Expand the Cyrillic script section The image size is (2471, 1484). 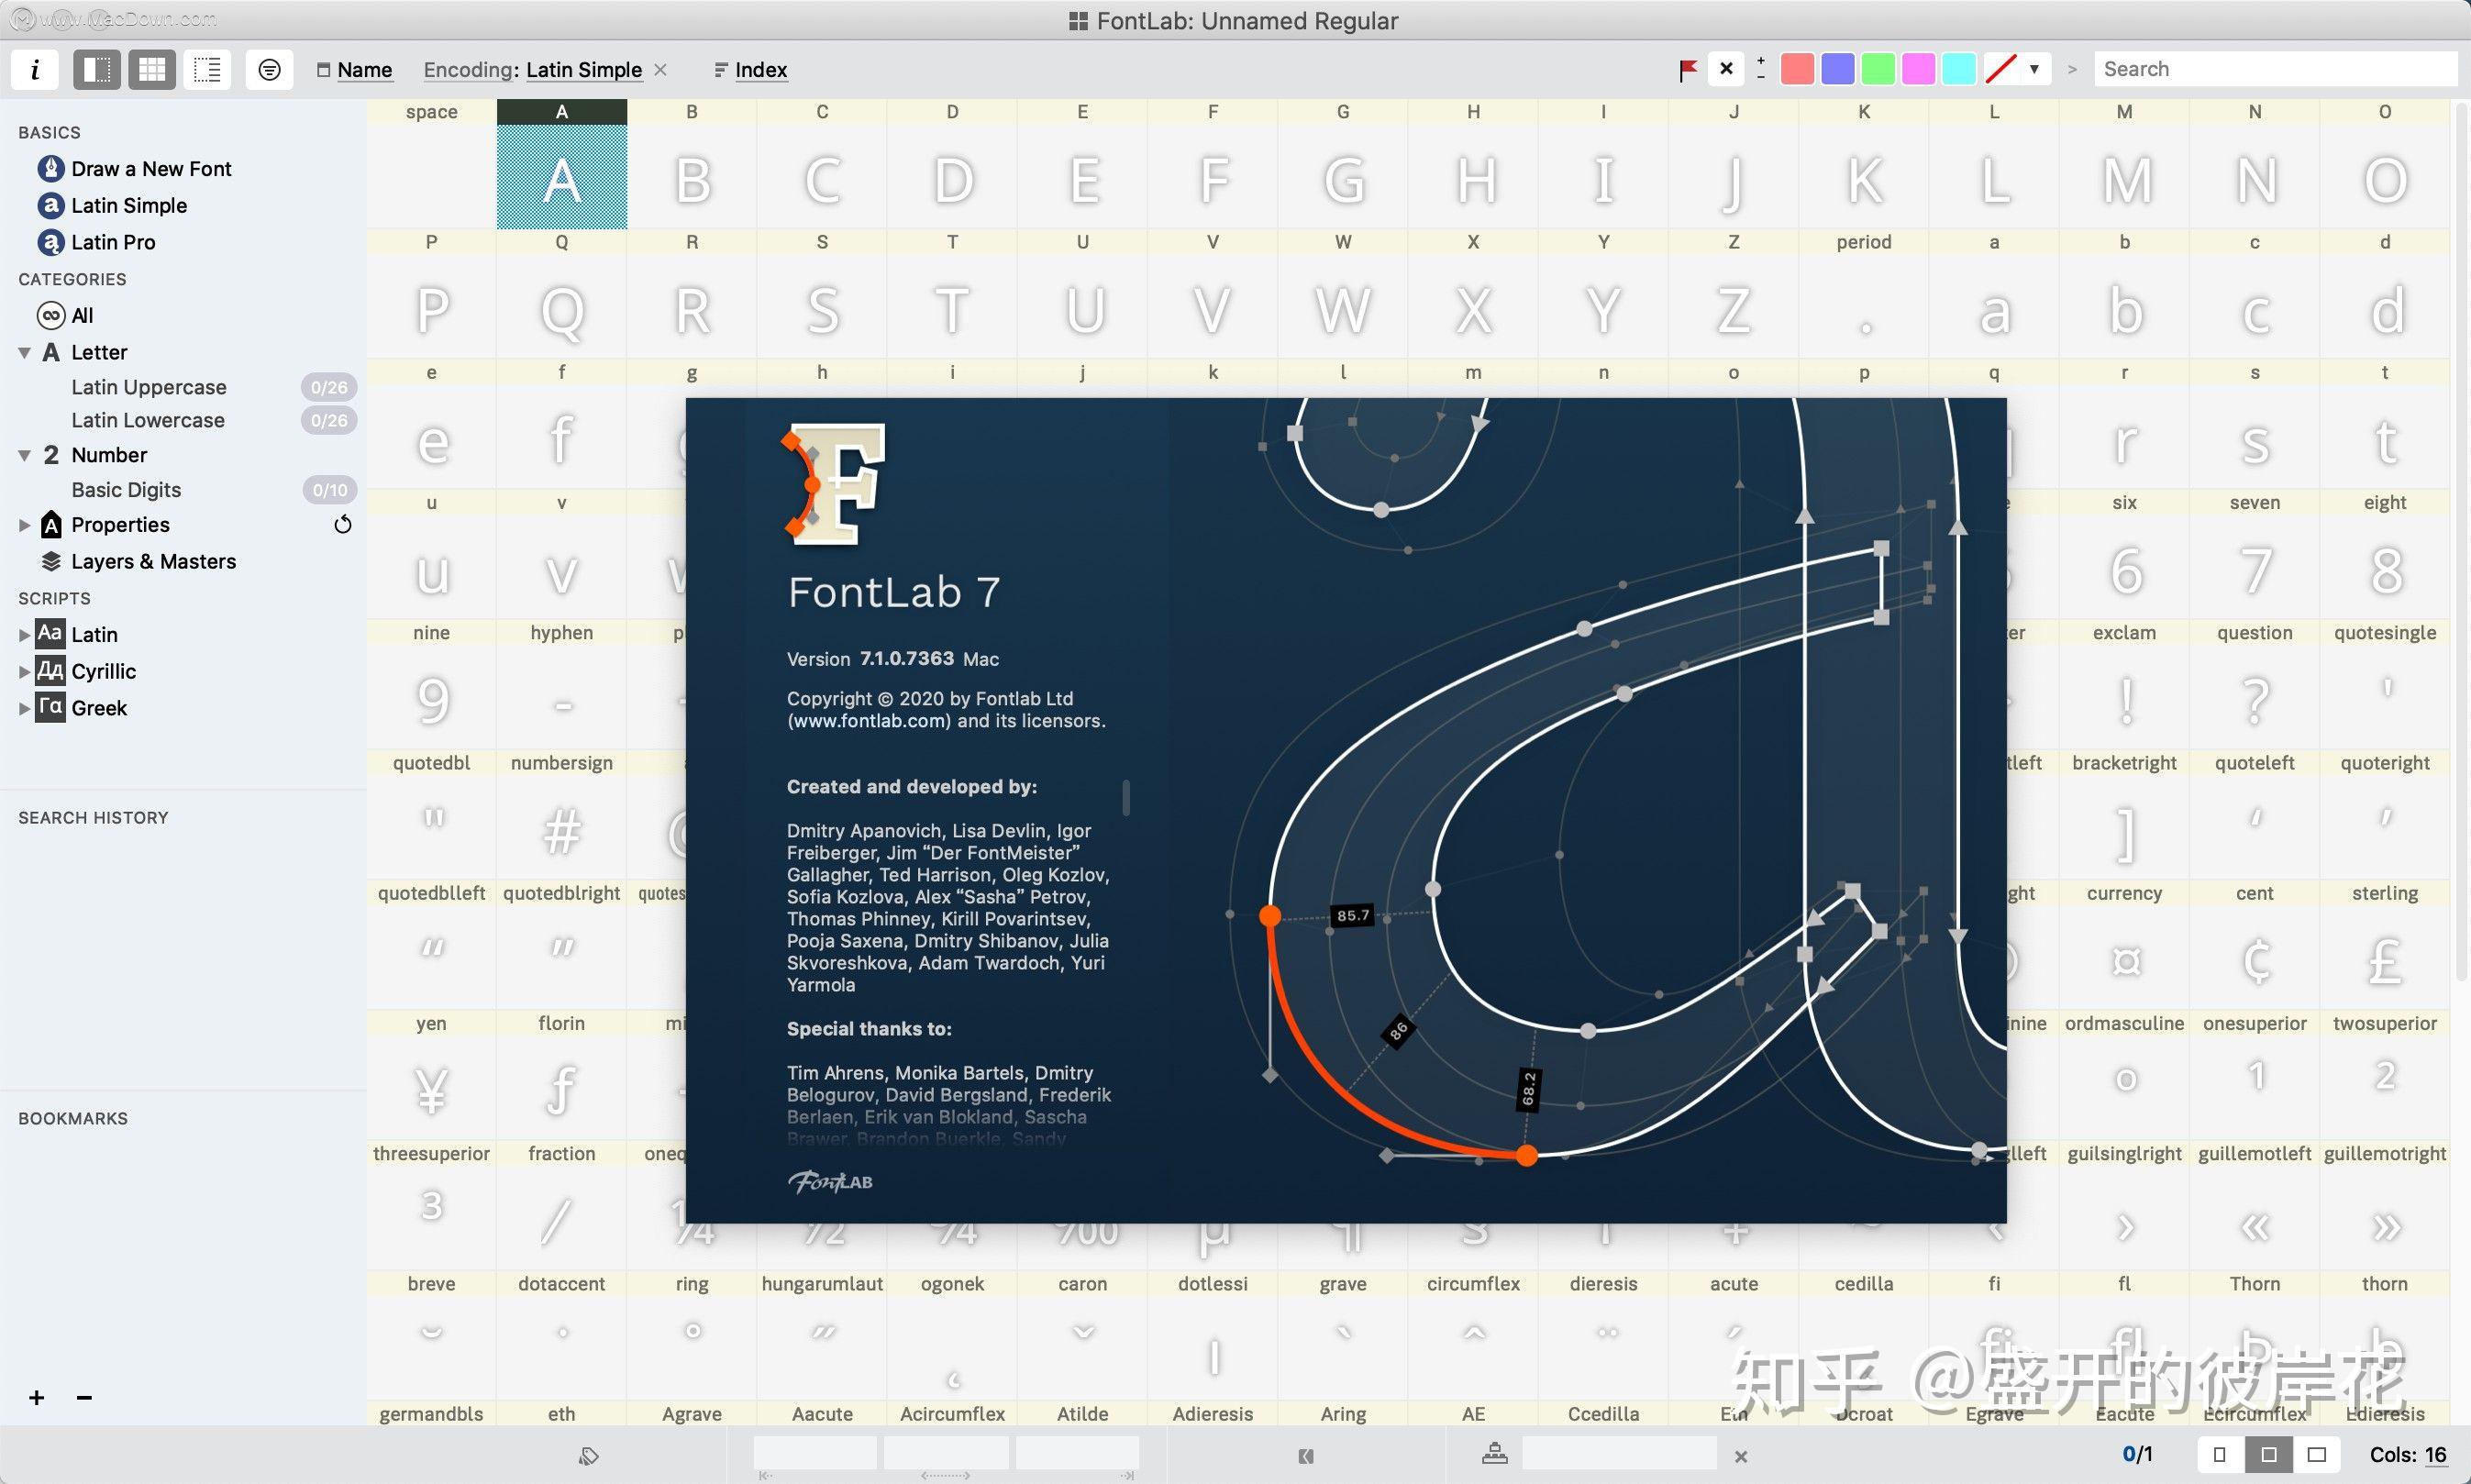(x=24, y=671)
